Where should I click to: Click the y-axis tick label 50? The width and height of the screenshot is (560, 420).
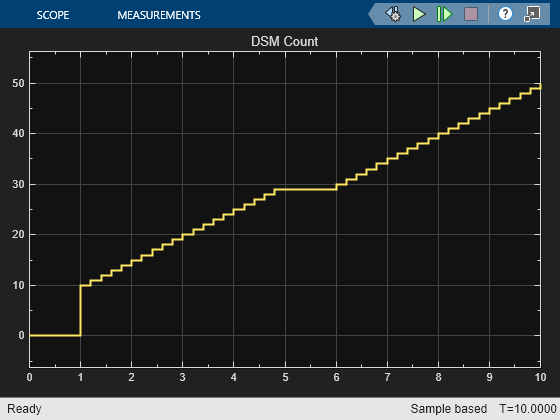(x=18, y=84)
